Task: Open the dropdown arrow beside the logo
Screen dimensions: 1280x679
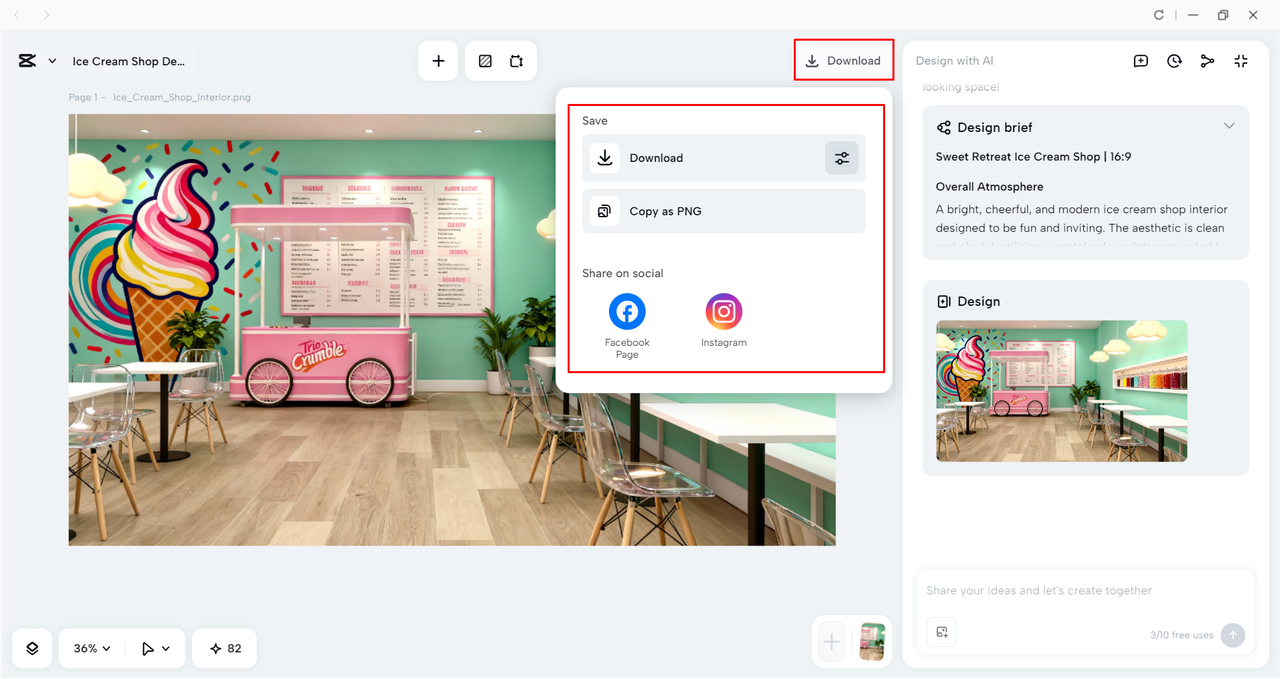Action: click(x=52, y=61)
